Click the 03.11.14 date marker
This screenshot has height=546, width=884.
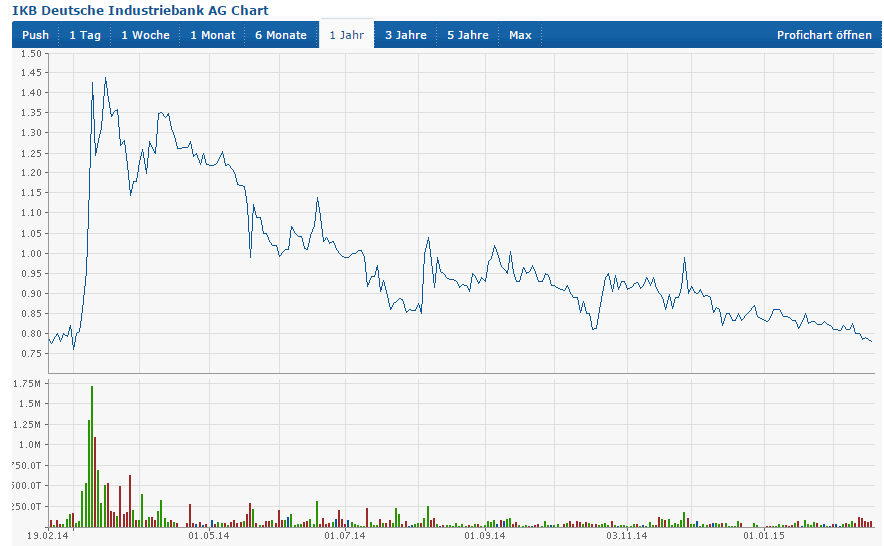(x=627, y=537)
